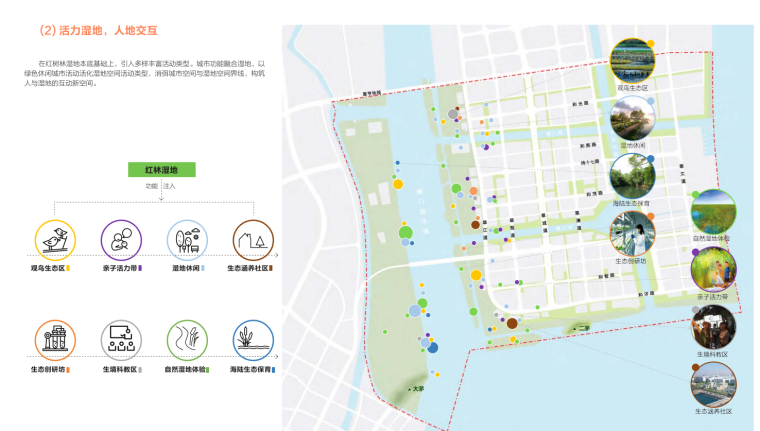Open the 观鸟生态区 circular photo on map
Image resolution: width=760 pixels, height=431 pixels.
click(x=632, y=61)
